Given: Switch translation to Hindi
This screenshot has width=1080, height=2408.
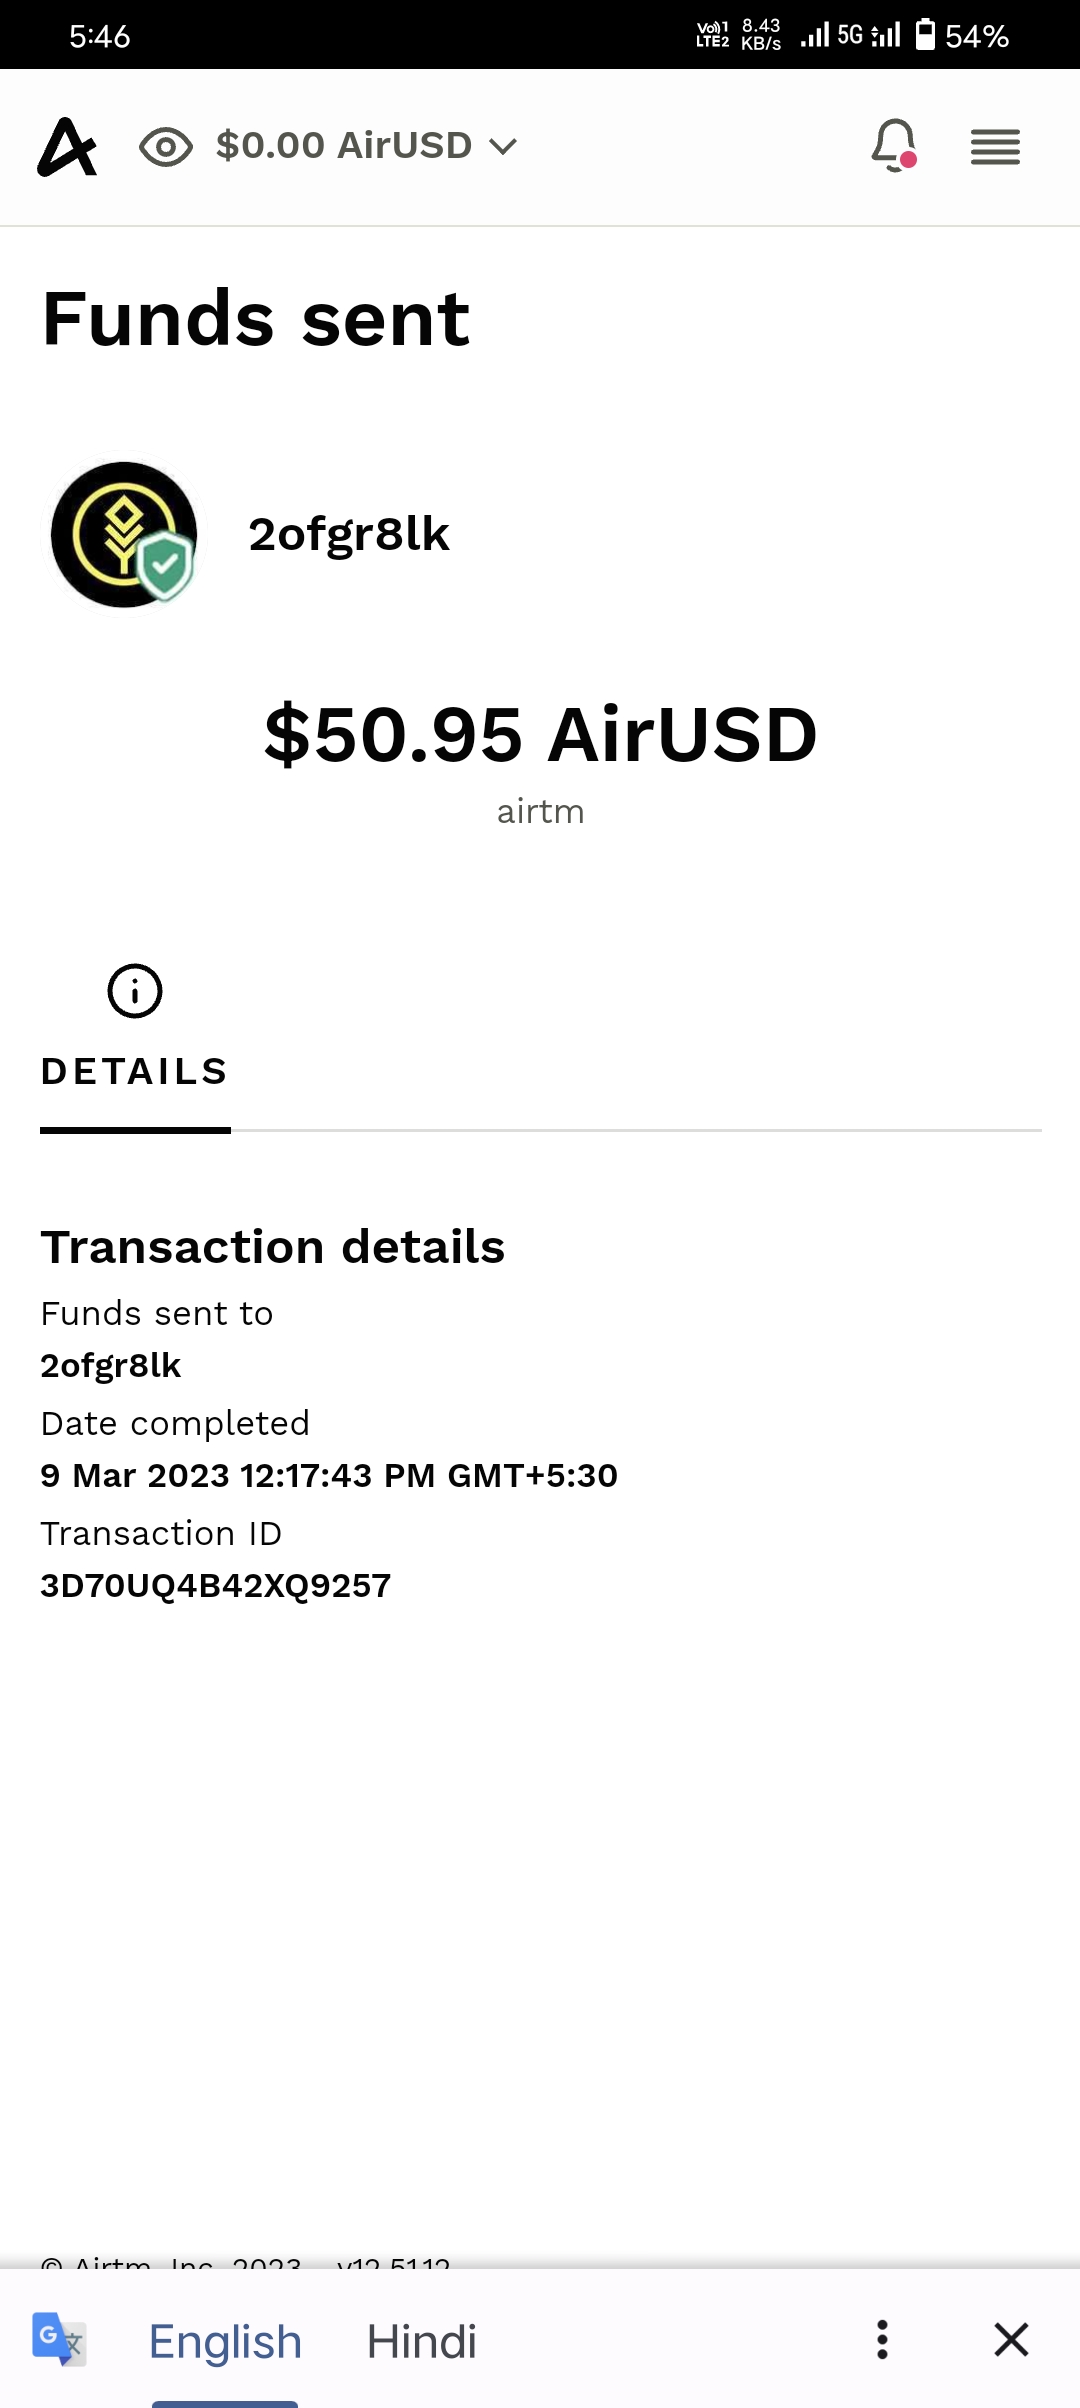Looking at the screenshot, I should pyautogui.click(x=421, y=2341).
